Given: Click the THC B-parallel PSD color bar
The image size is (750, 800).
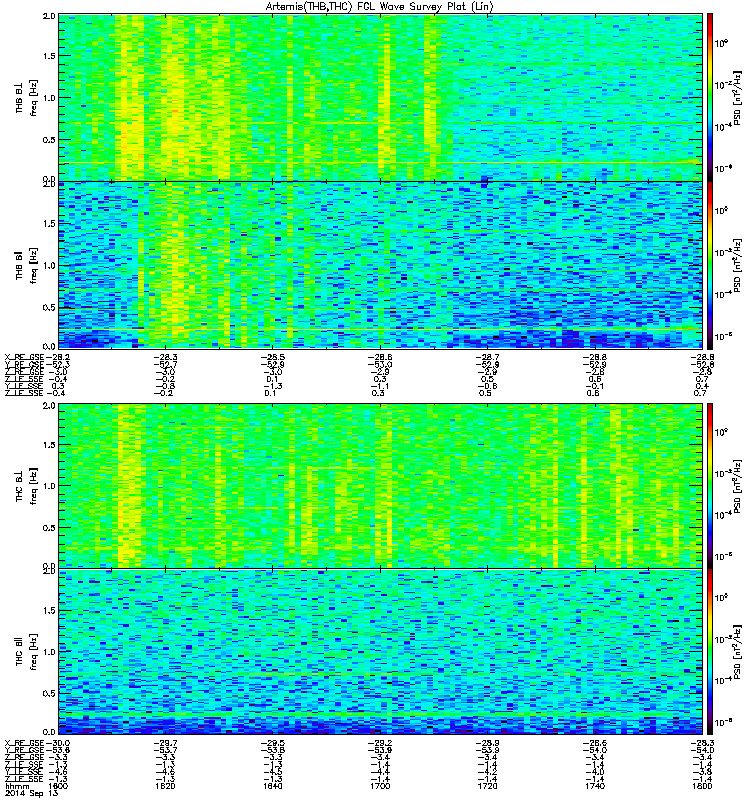Looking at the screenshot, I should pos(709,652).
